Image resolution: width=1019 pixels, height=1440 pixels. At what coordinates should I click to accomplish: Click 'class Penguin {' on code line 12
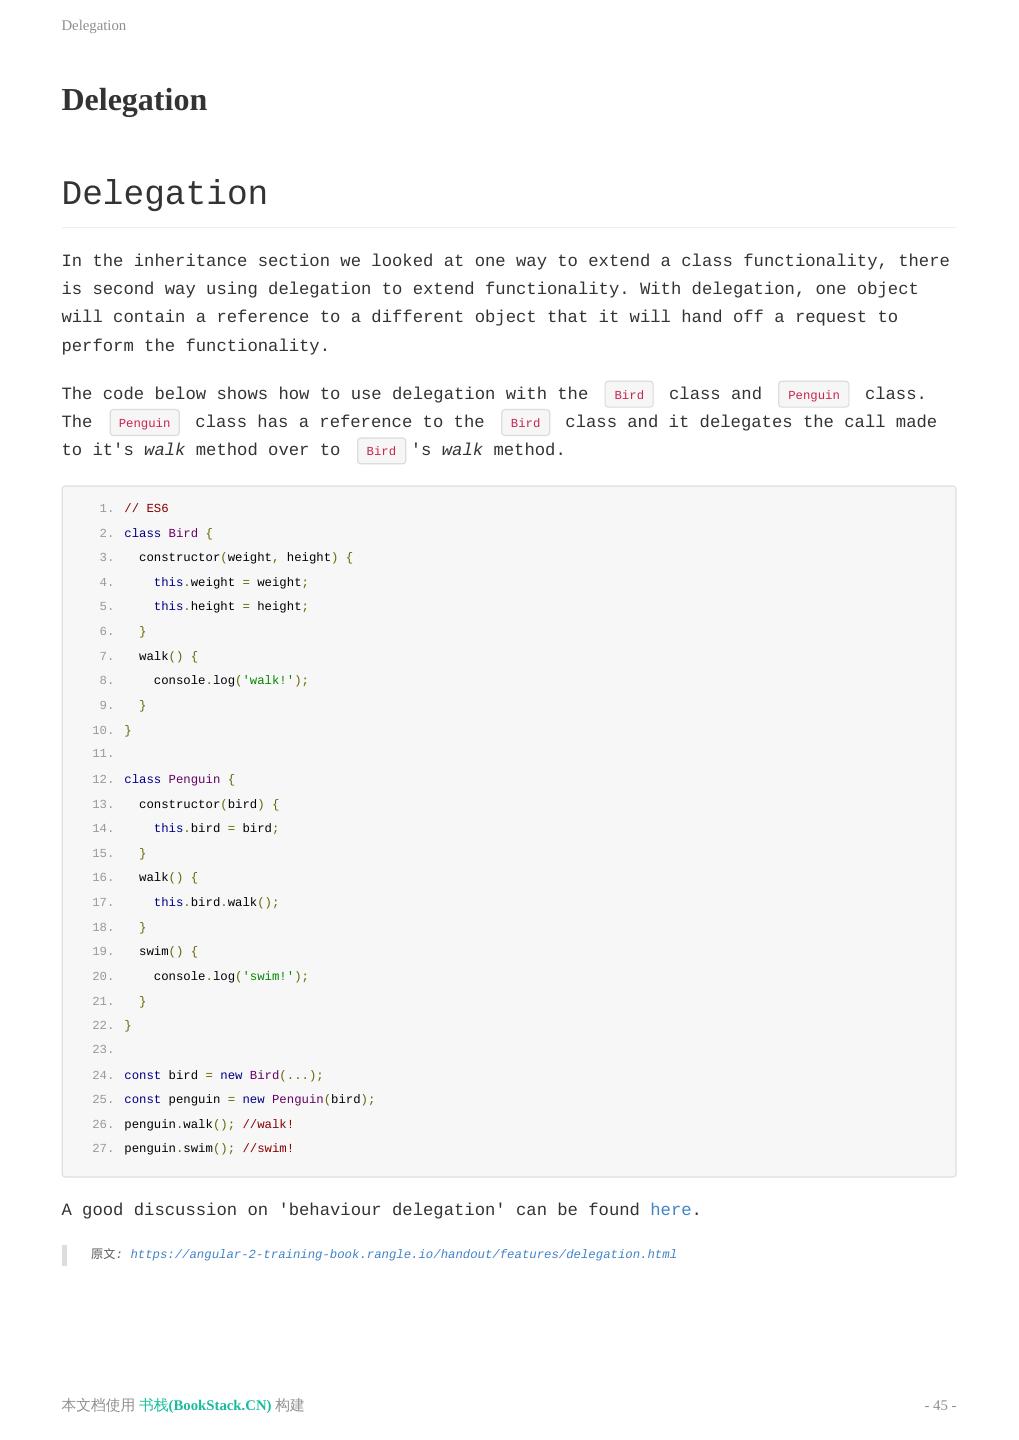179,779
